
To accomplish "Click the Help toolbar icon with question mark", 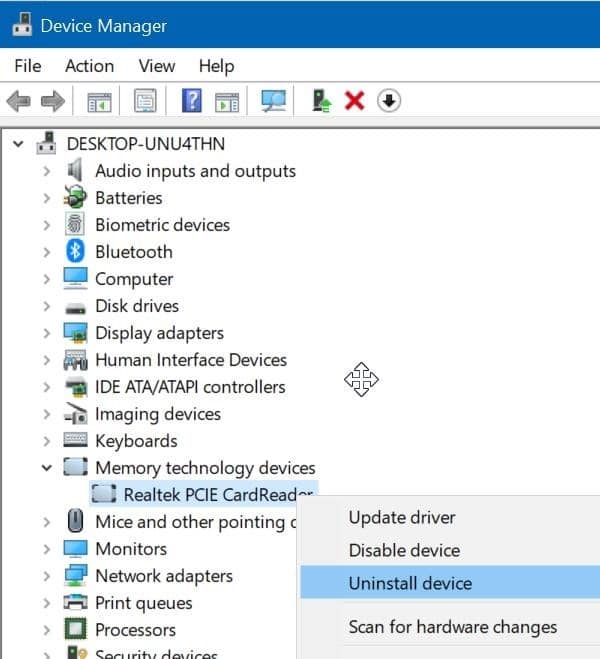I will pos(192,101).
